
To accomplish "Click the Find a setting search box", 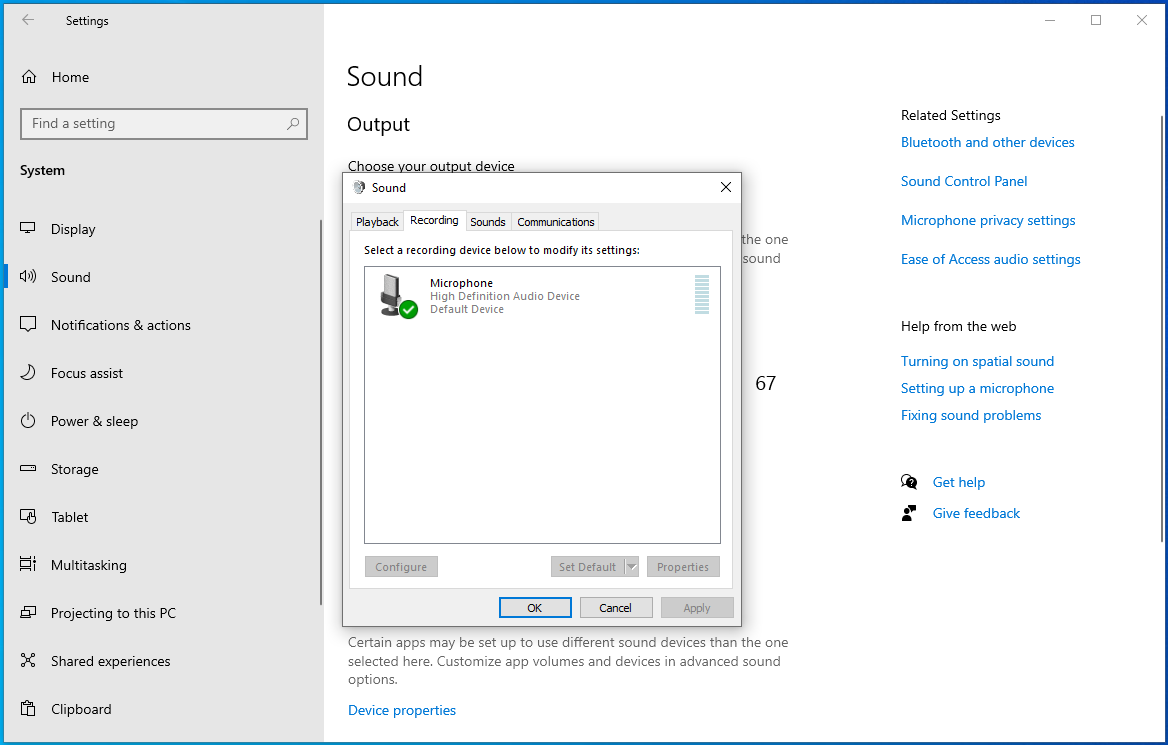I will (164, 124).
